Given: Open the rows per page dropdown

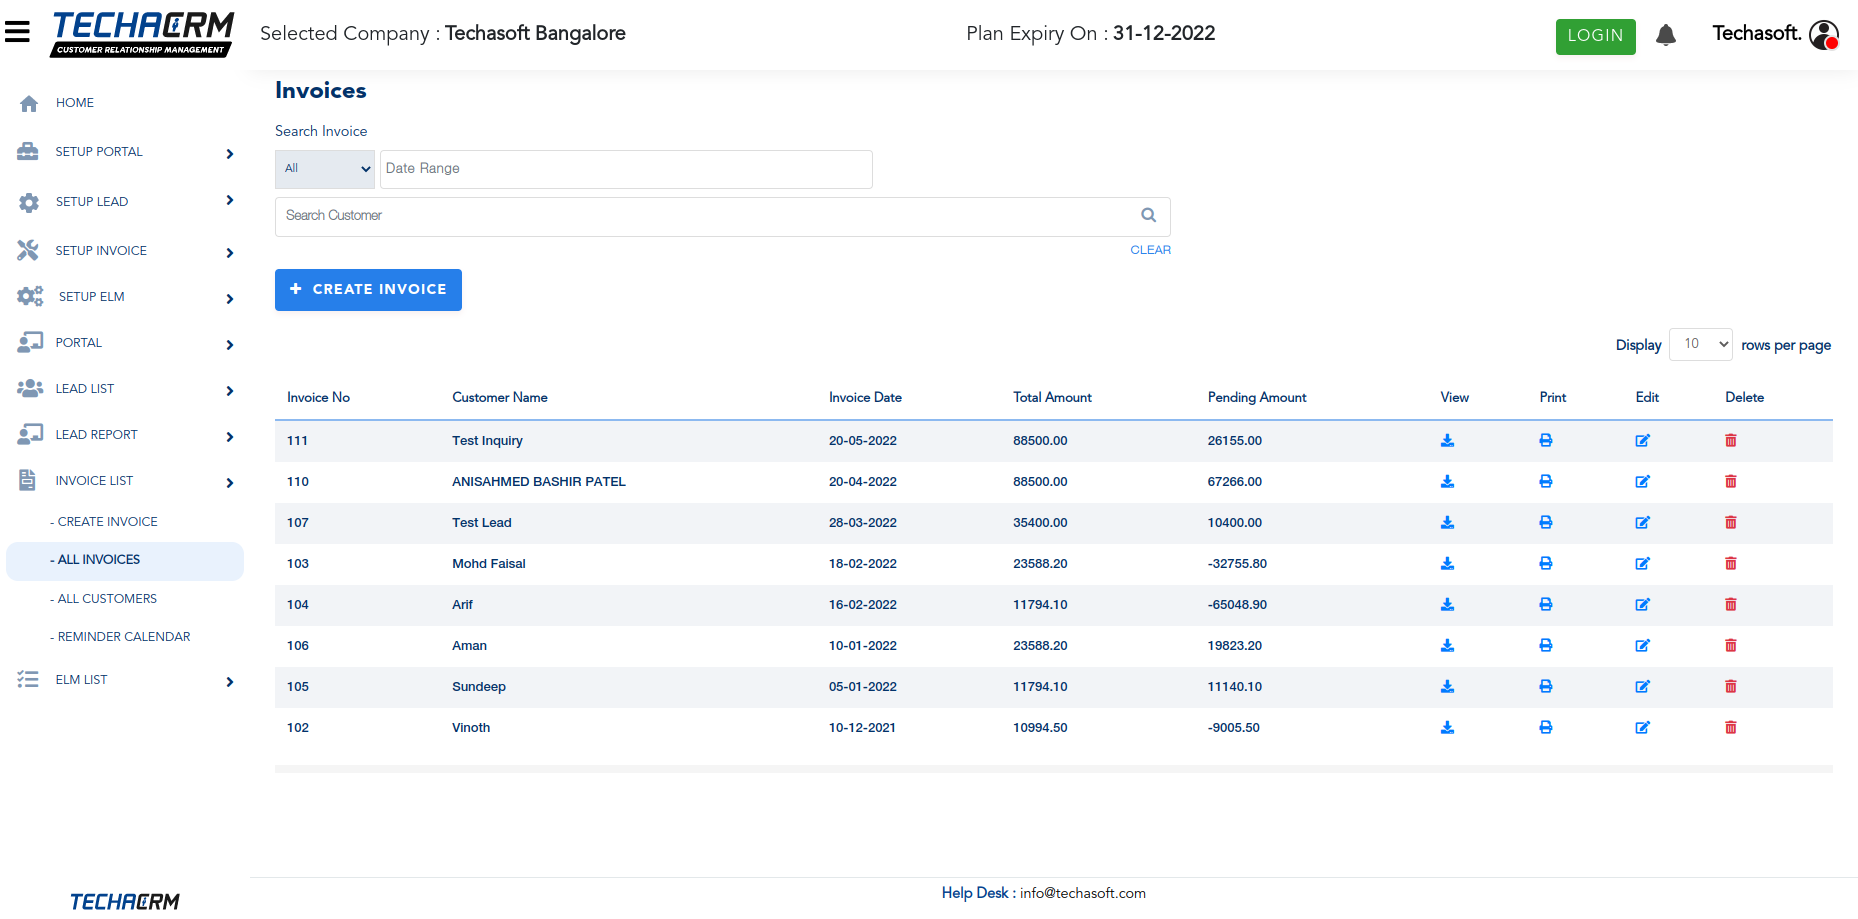Looking at the screenshot, I should pos(1701,344).
